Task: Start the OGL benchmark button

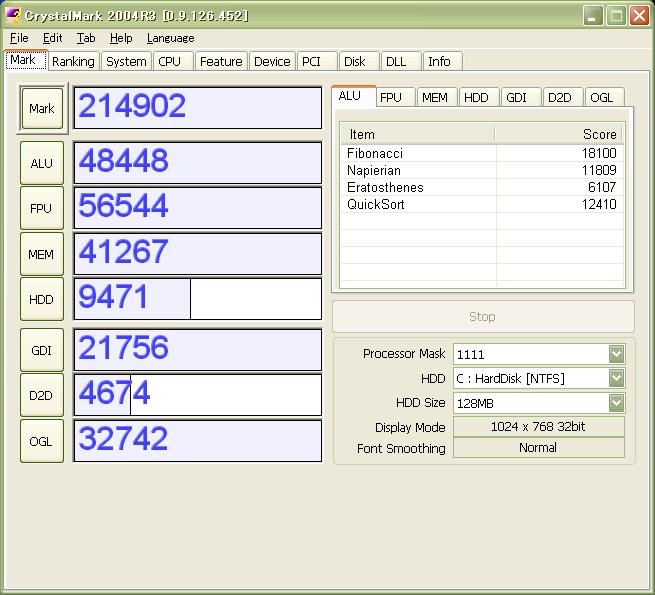Action: coord(41,441)
